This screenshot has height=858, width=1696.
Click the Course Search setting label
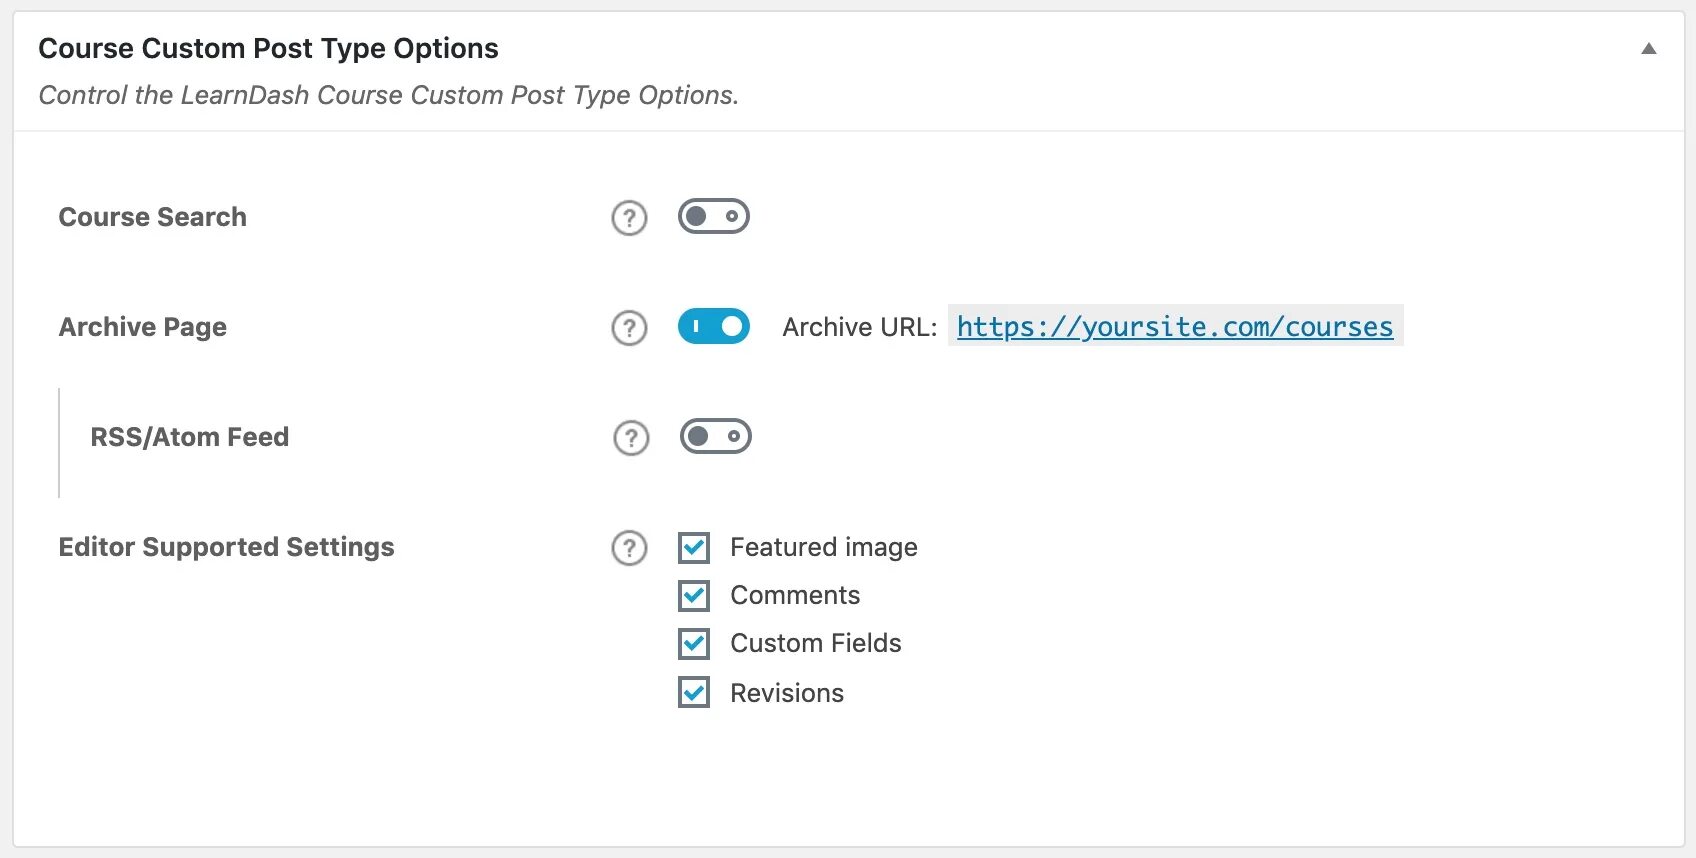click(152, 217)
